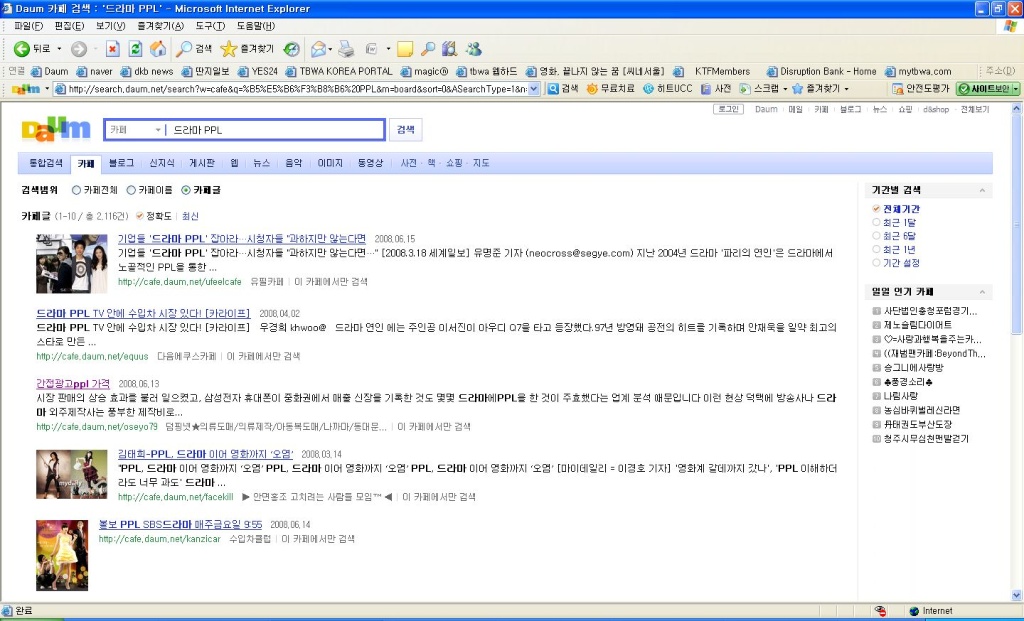
Task: Click the Messenger people icon
Action: pyautogui.click(x=473, y=49)
